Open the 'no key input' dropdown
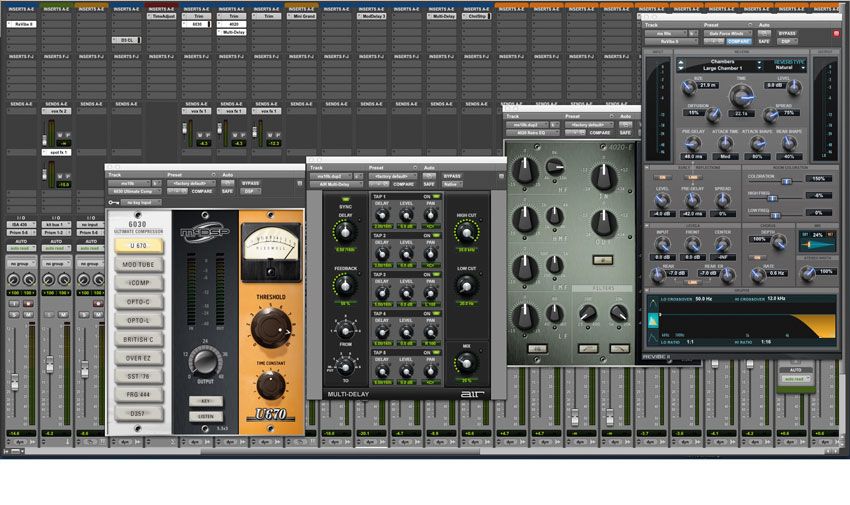 (141, 203)
